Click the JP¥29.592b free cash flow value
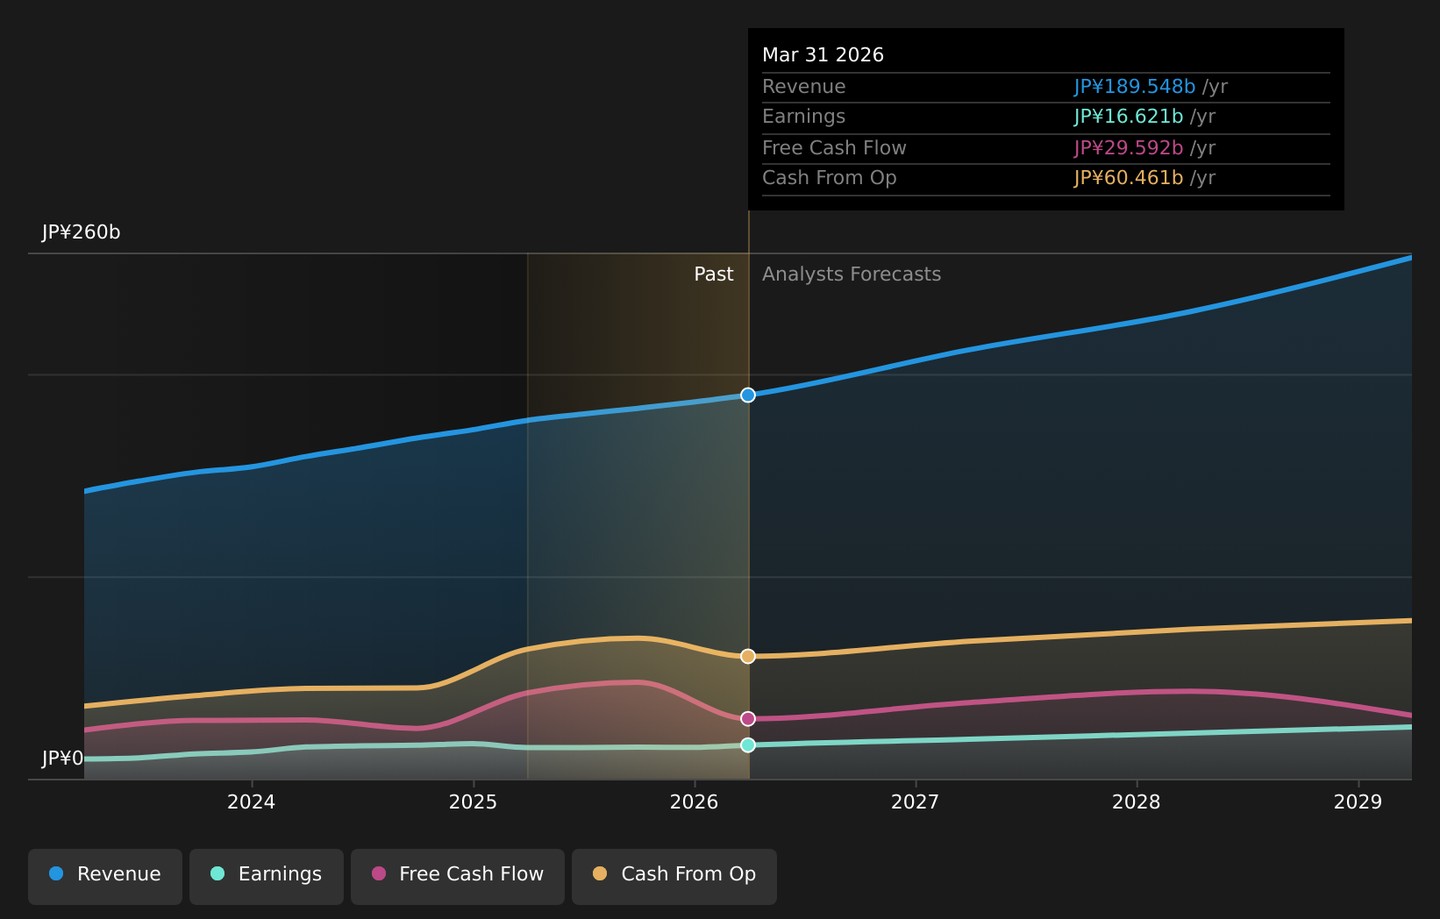 click(x=1129, y=148)
